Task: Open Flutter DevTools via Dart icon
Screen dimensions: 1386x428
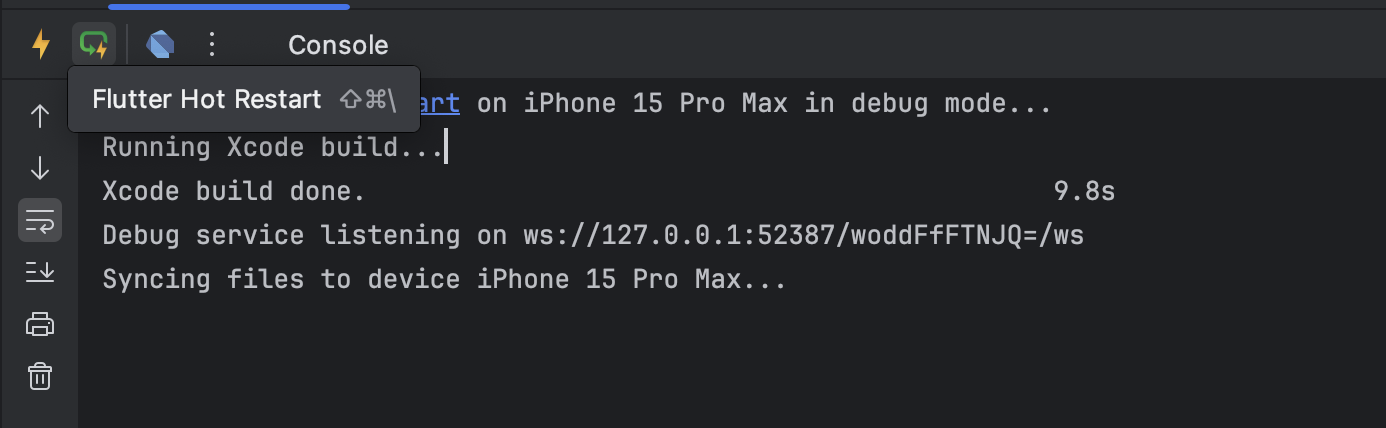Action: (161, 45)
